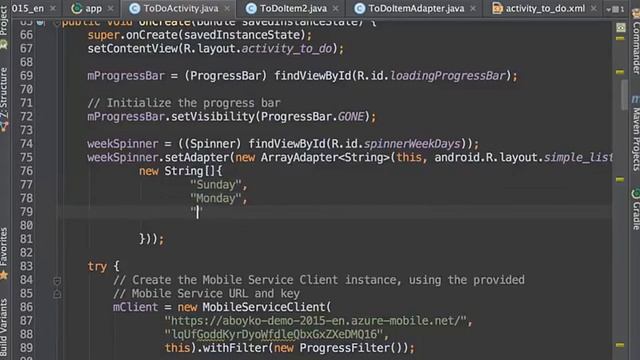Click the Maven Projects m icon

[x=636, y=99]
